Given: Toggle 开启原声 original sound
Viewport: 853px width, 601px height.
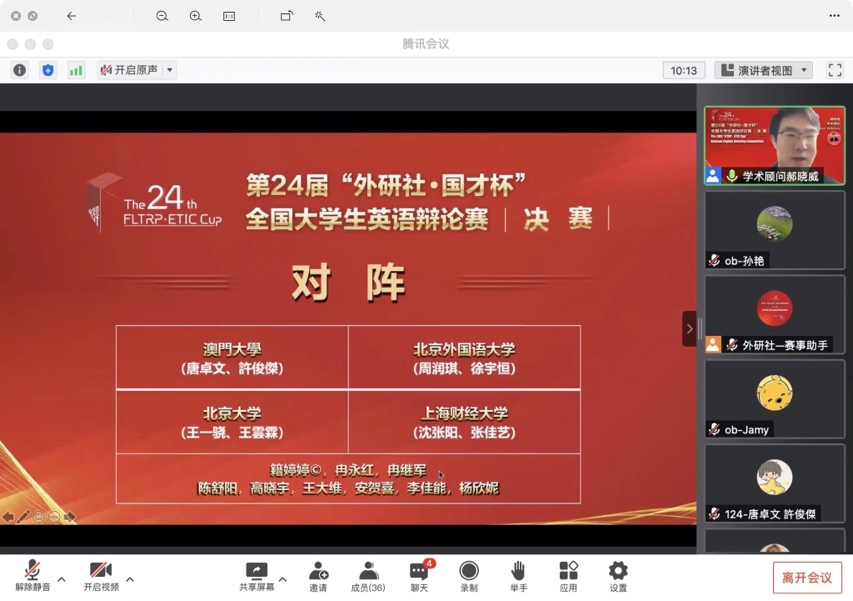Looking at the screenshot, I should (129, 70).
